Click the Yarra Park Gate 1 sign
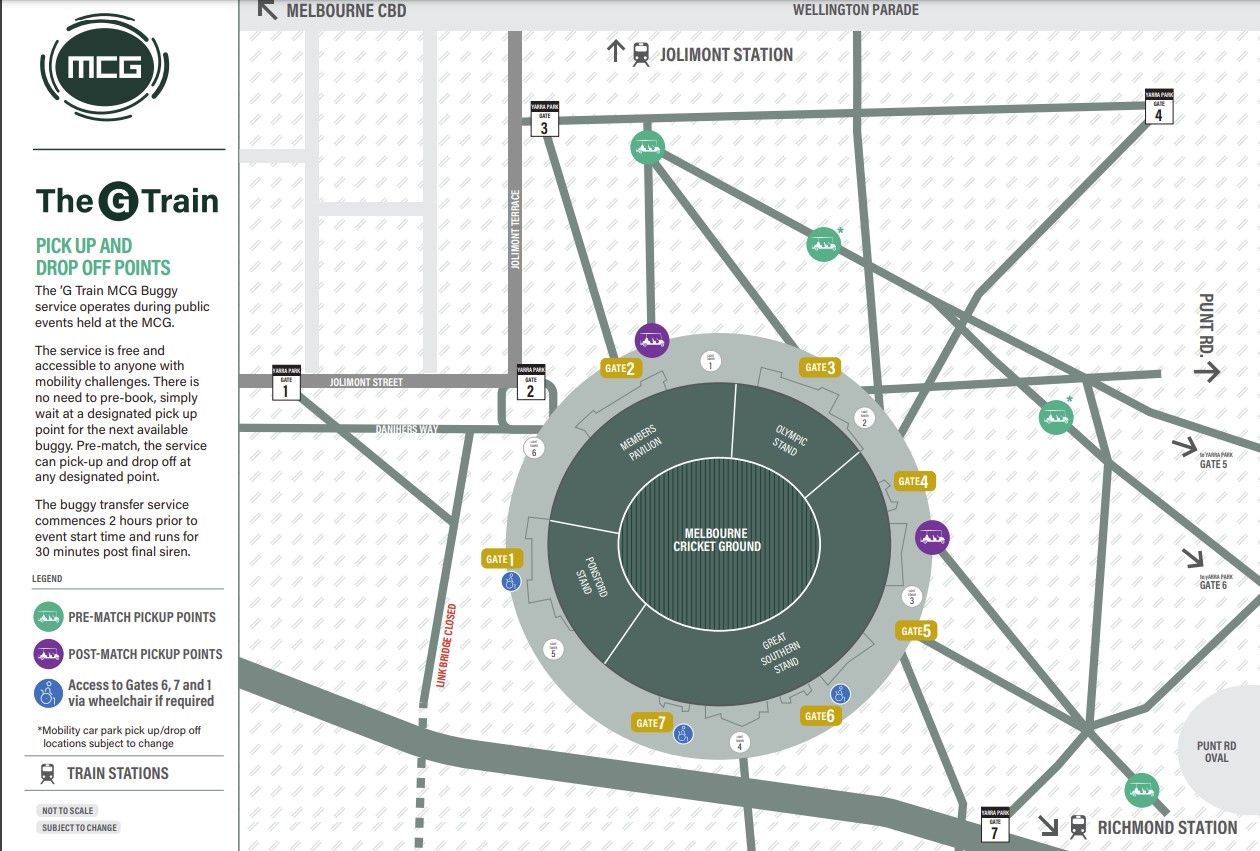Image resolution: width=1260 pixels, height=851 pixels. point(286,382)
